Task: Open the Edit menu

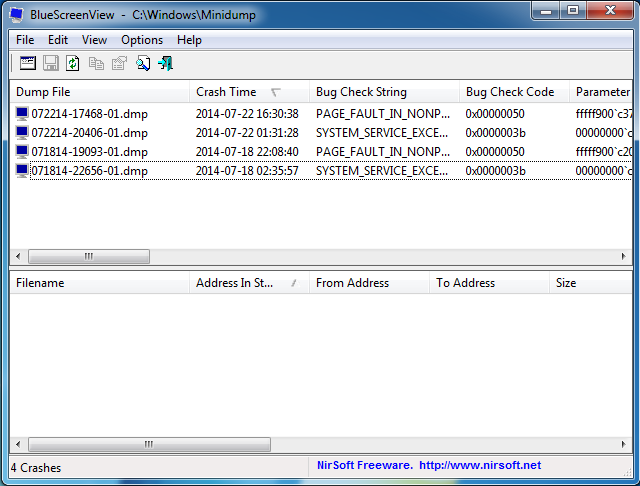Action: pos(58,40)
